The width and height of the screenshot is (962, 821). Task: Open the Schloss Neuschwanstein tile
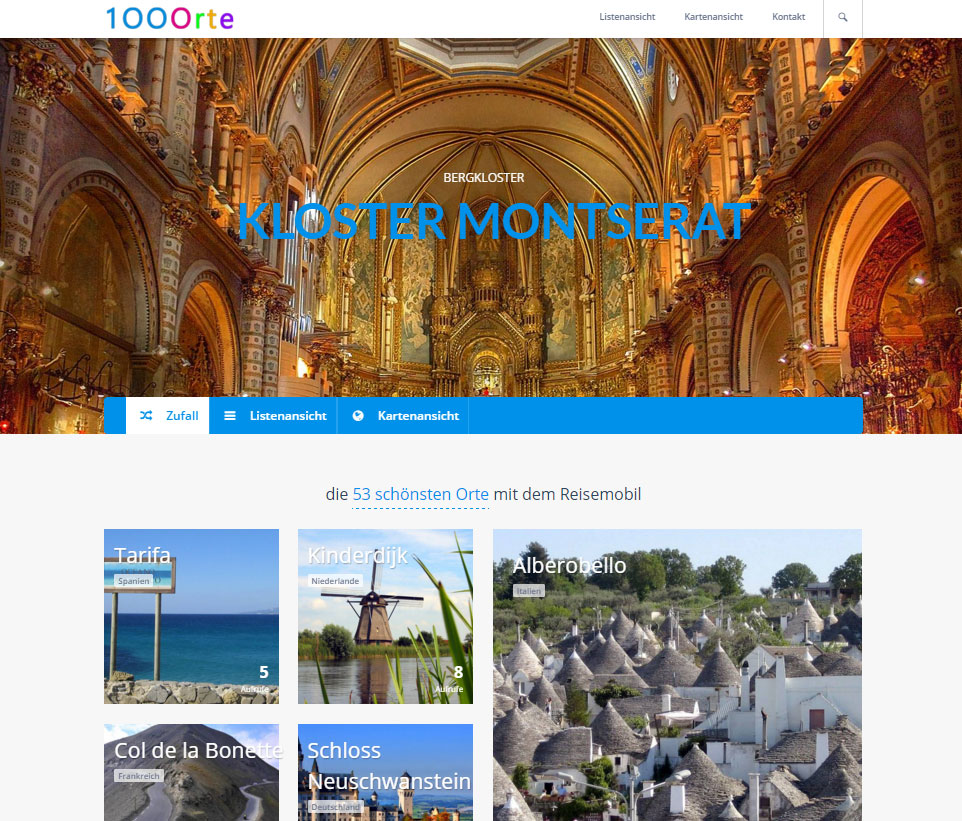pos(385,773)
